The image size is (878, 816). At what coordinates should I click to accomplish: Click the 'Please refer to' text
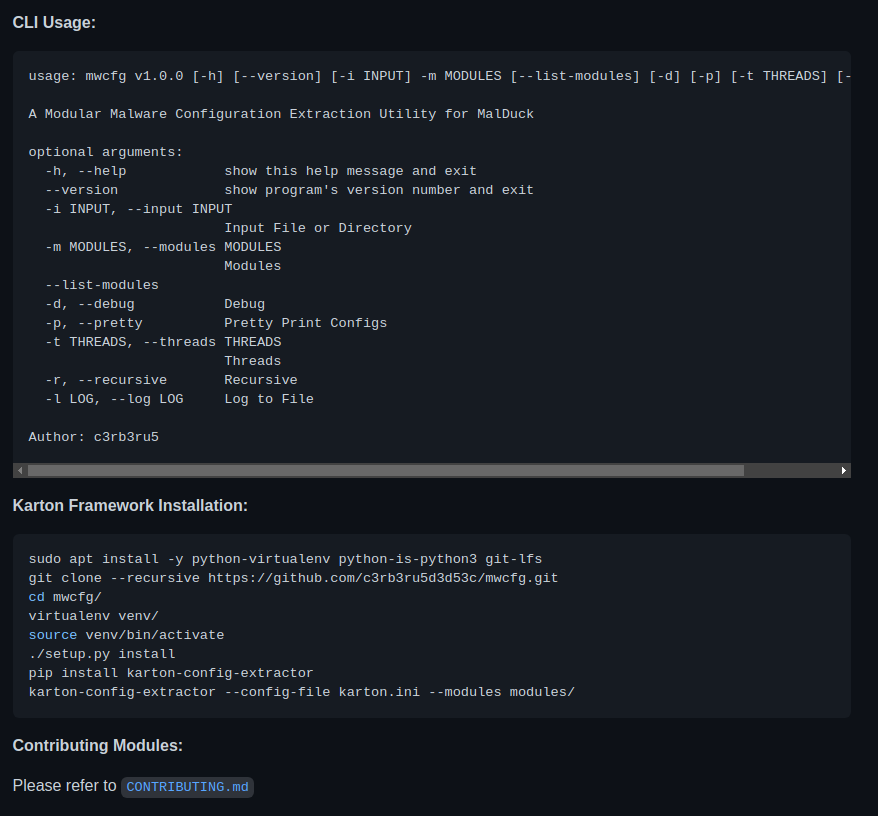64,786
